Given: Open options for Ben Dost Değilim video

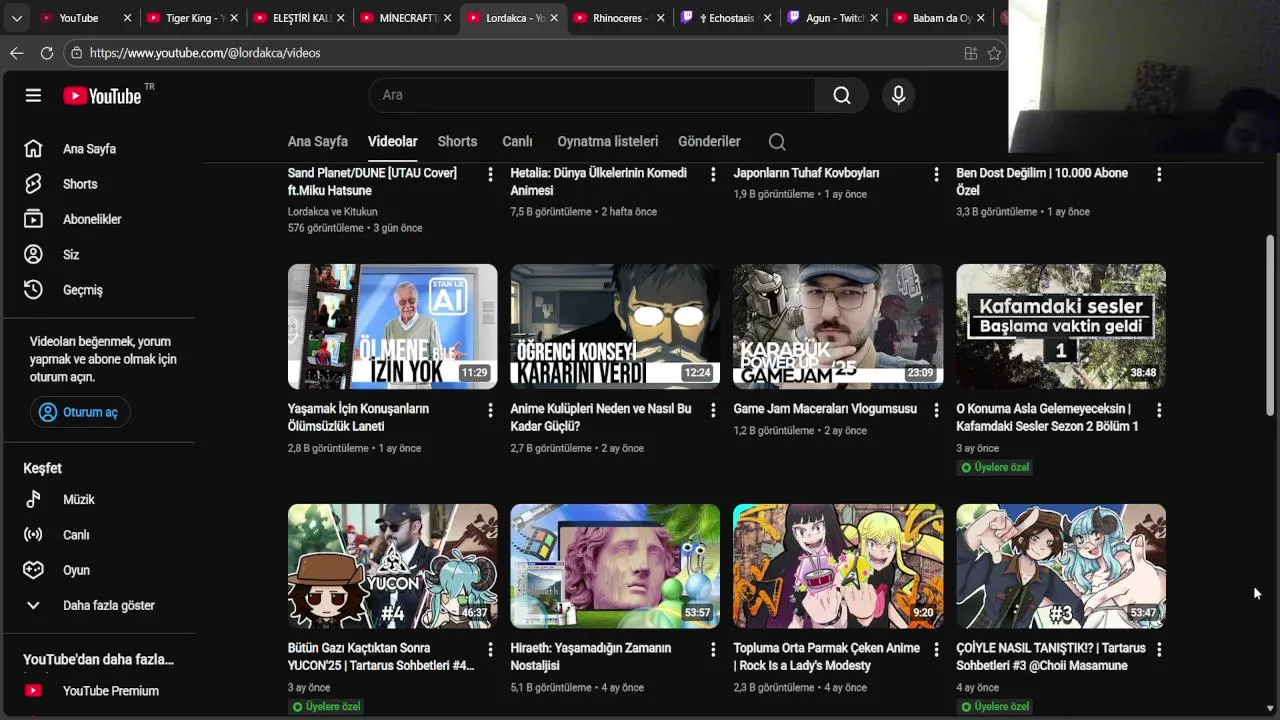Looking at the screenshot, I should click(1159, 174).
